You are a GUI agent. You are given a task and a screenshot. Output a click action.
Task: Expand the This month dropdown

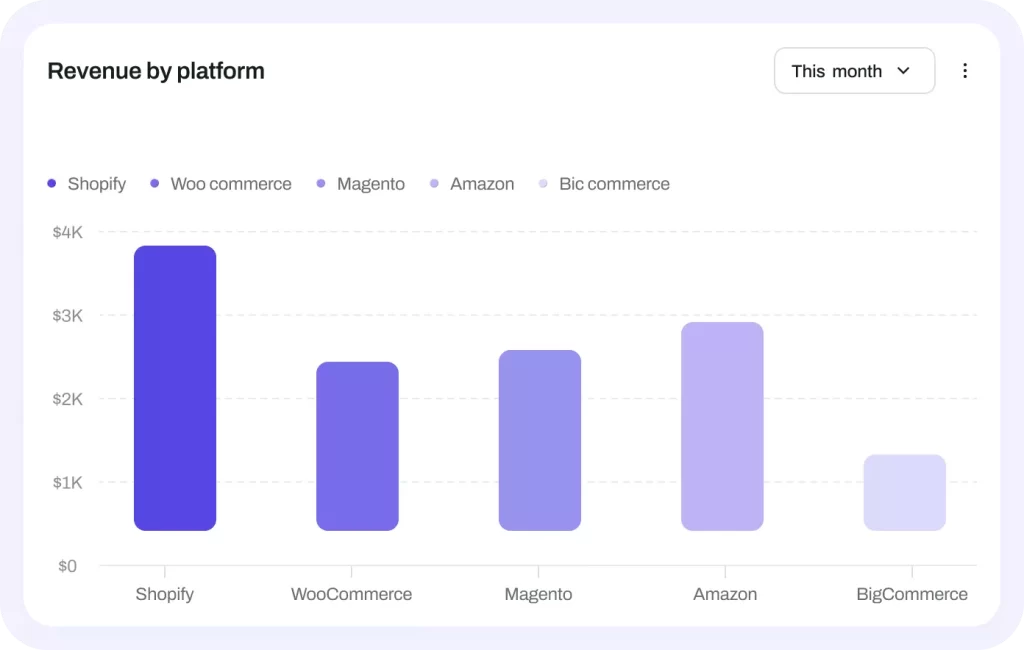(x=854, y=71)
